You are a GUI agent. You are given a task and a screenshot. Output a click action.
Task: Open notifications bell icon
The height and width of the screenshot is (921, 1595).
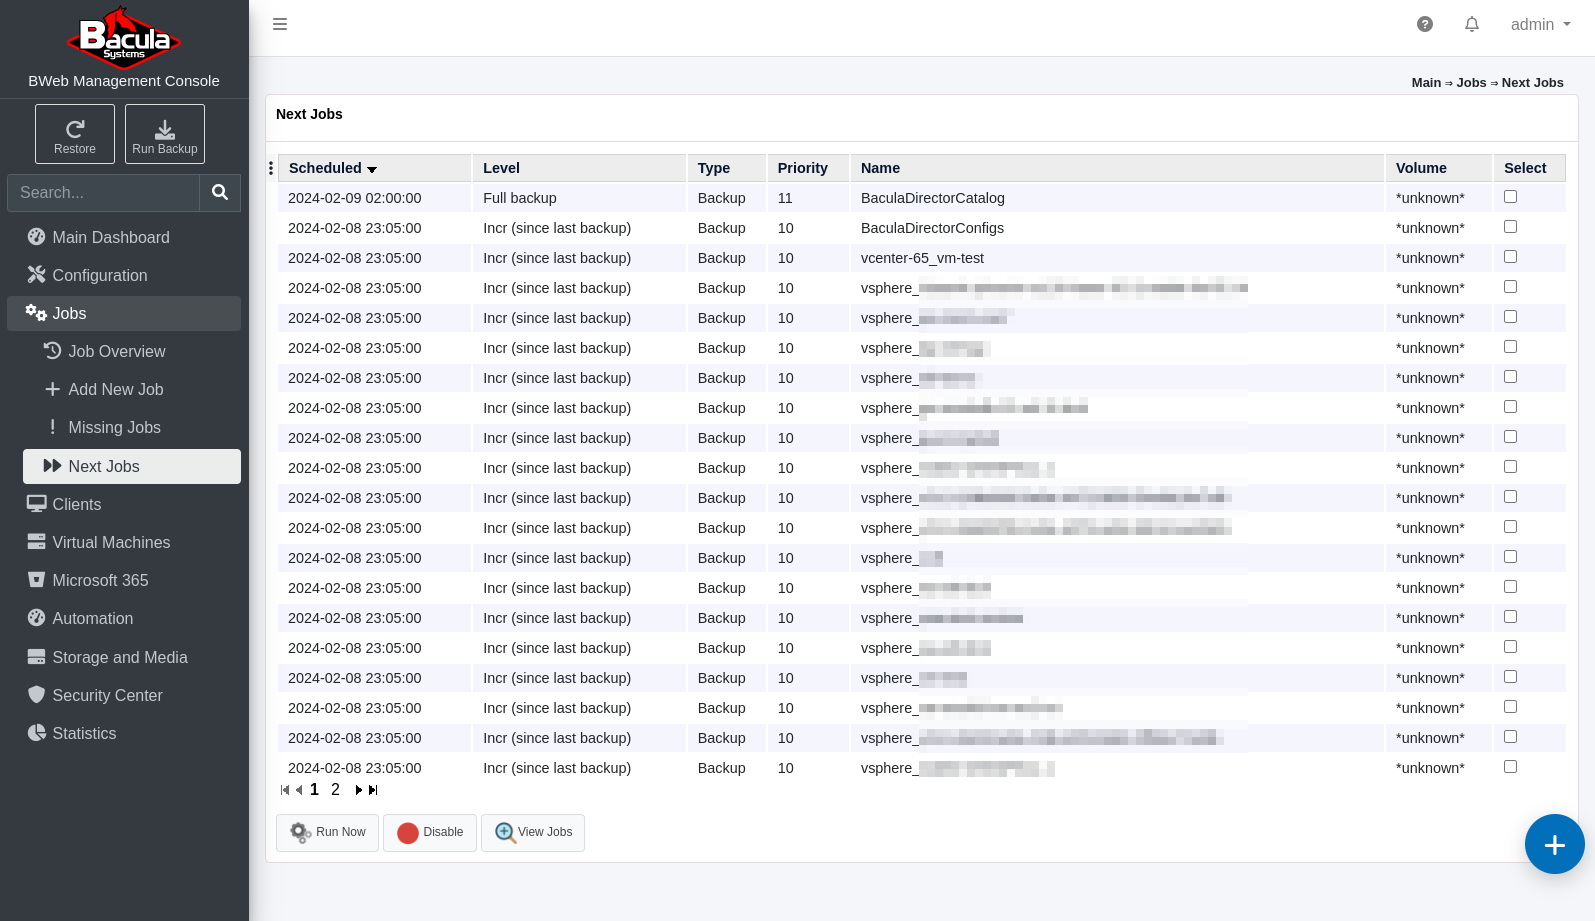pos(1472,24)
